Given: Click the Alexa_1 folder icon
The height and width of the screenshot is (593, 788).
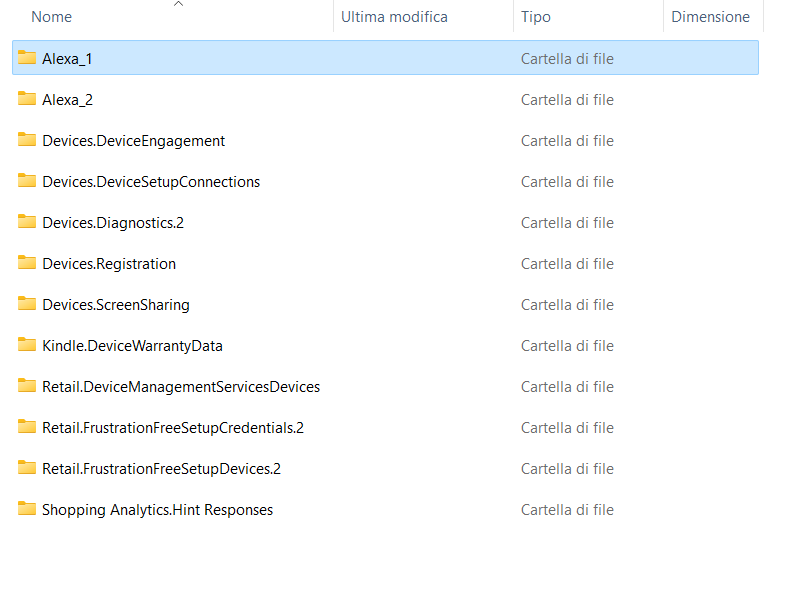Looking at the screenshot, I should (27, 57).
